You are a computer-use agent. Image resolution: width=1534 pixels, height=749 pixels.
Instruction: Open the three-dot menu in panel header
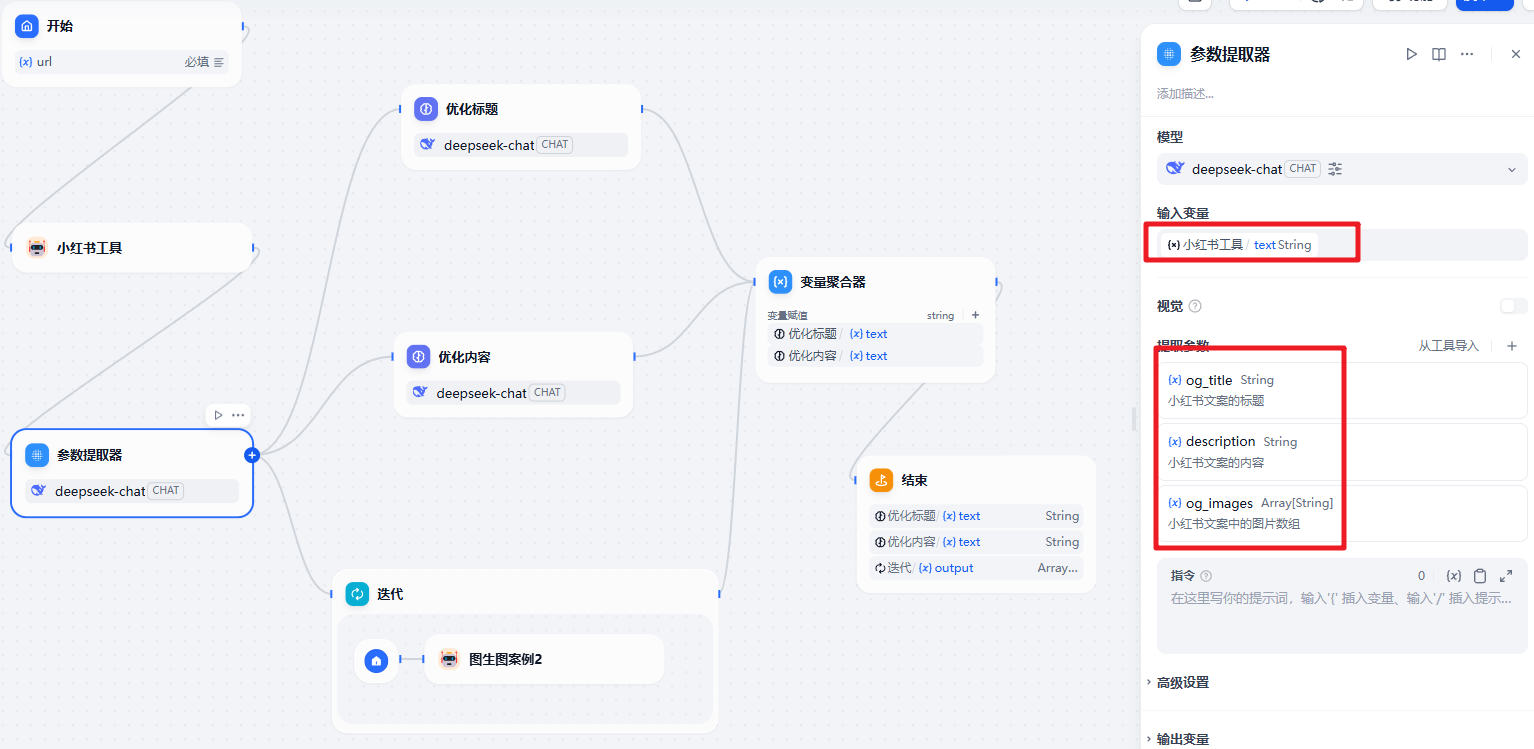(1467, 54)
